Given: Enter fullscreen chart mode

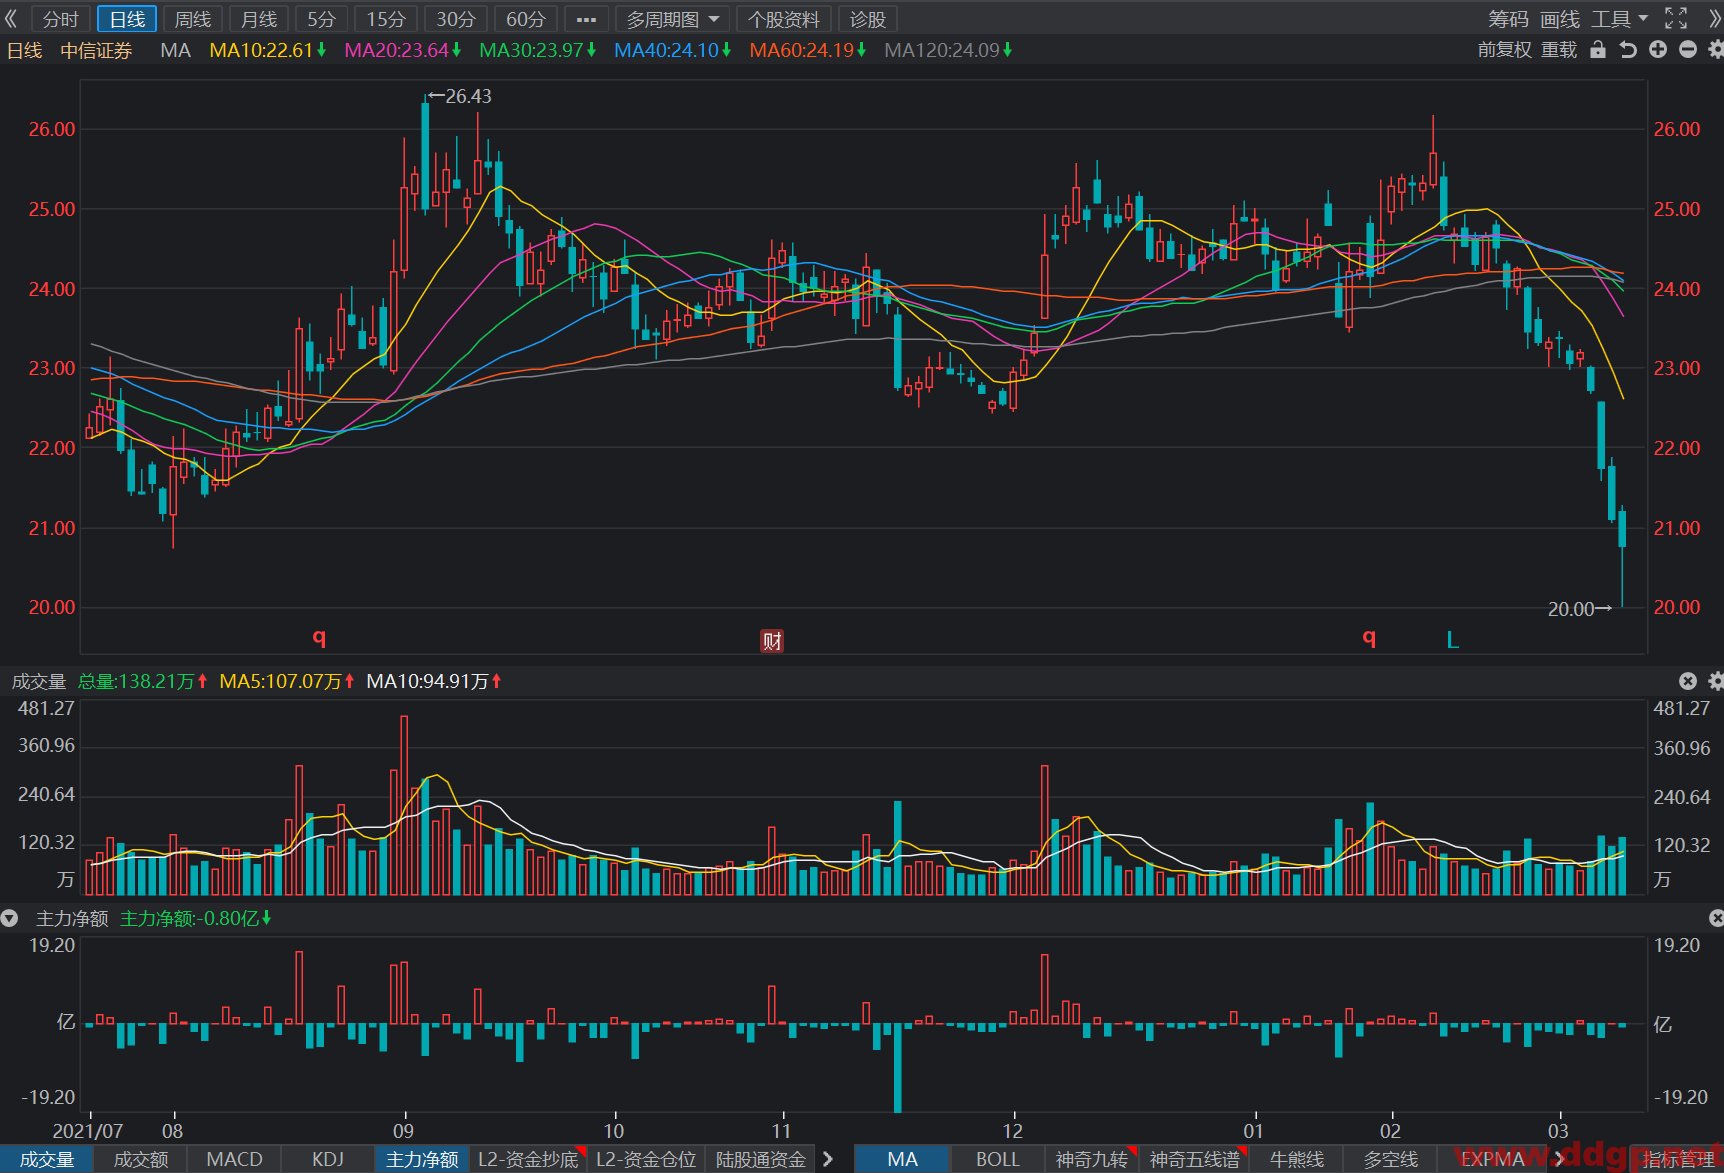Looking at the screenshot, I should [x=1676, y=19].
